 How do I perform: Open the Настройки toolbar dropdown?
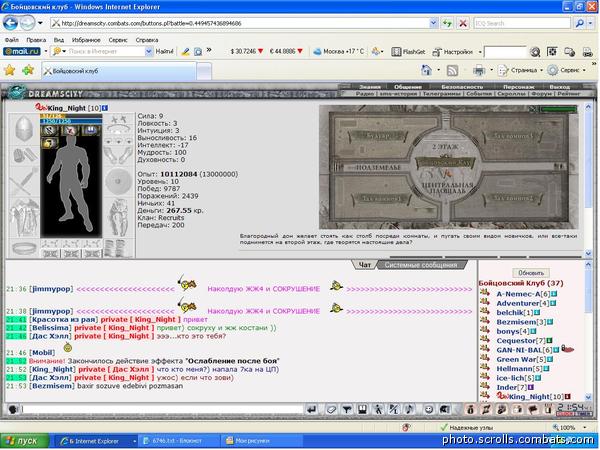point(480,52)
